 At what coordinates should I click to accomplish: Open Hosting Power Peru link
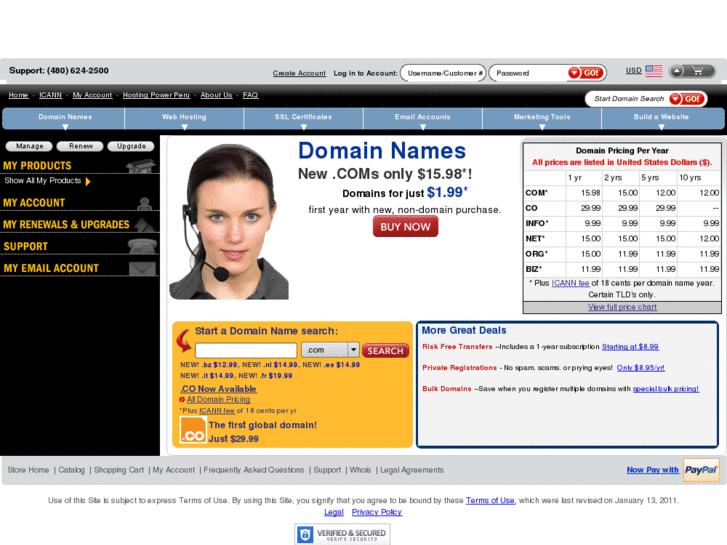point(156,95)
